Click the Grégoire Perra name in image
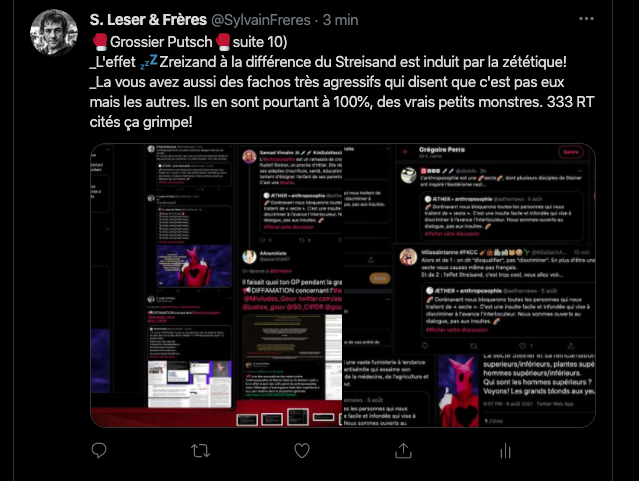 pyautogui.click(x=442, y=150)
